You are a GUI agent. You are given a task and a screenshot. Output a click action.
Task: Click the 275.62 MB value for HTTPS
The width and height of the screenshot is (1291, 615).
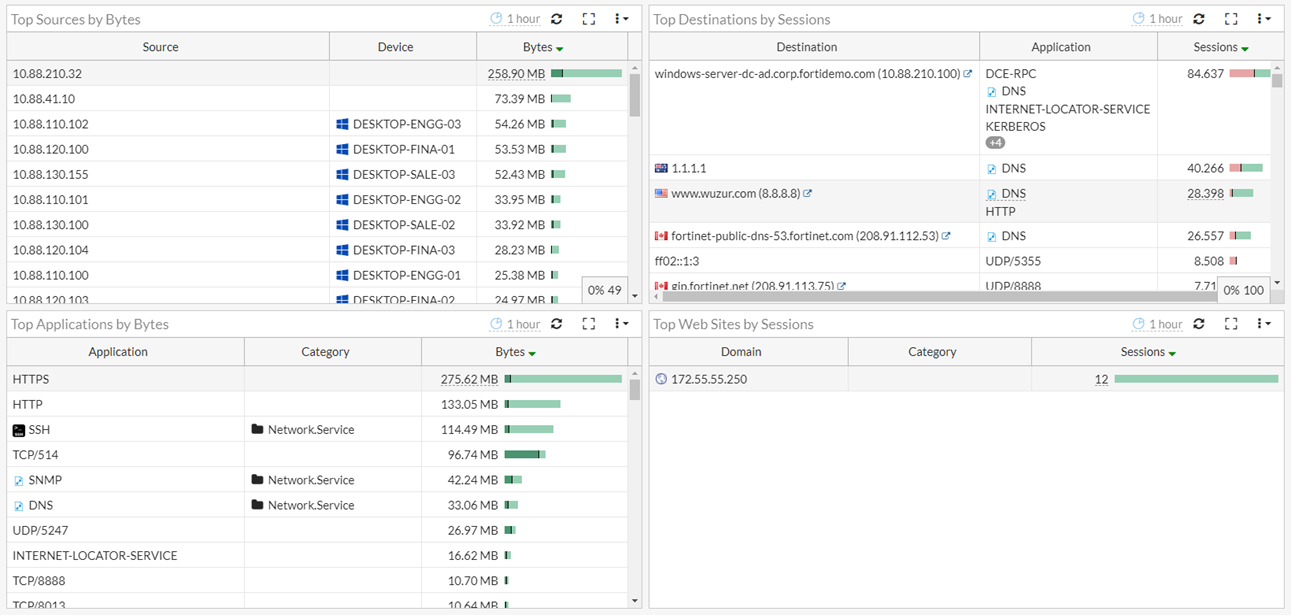(x=470, y=380)
